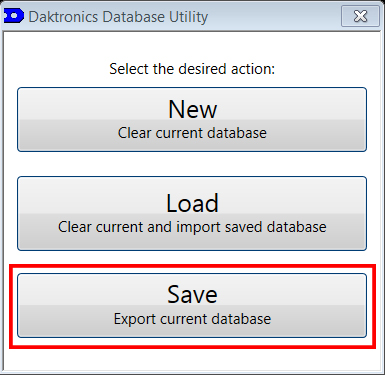This screenshot has height=375, width=385.
Task: Select the "Clear current database" option
Action: [x=192, y=133]
